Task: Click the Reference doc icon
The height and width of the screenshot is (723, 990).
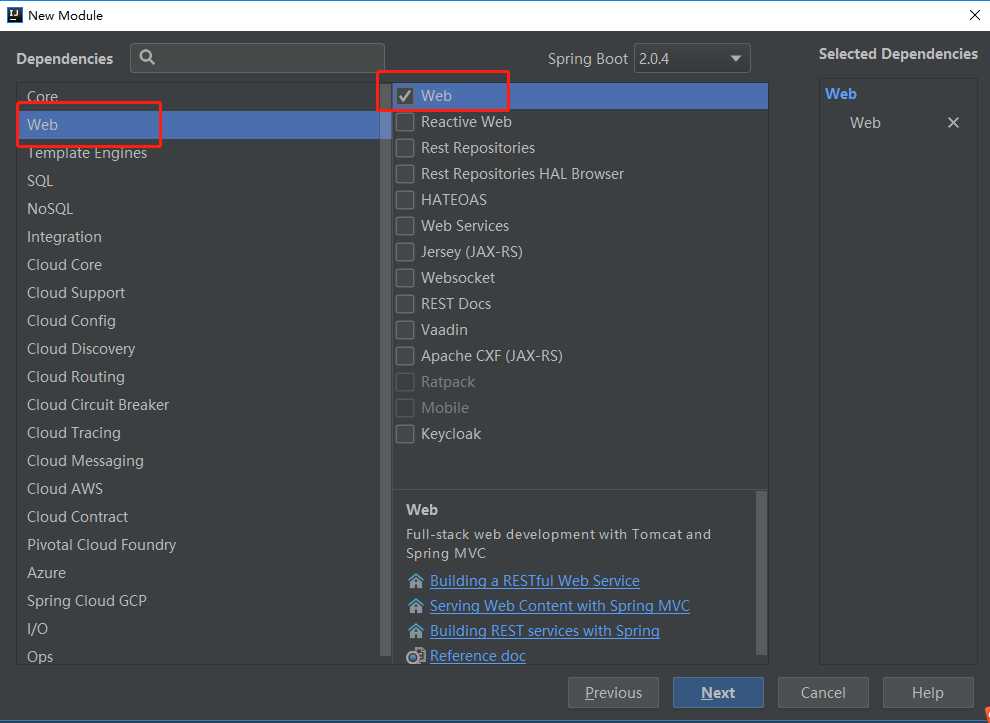Action: [415, 656]
